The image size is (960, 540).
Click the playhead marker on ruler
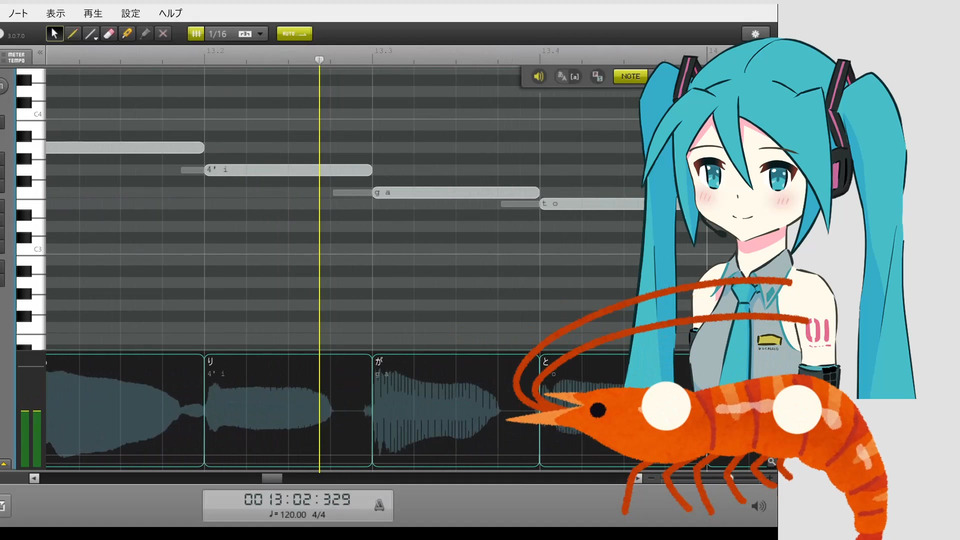click(x=319, y=59)
